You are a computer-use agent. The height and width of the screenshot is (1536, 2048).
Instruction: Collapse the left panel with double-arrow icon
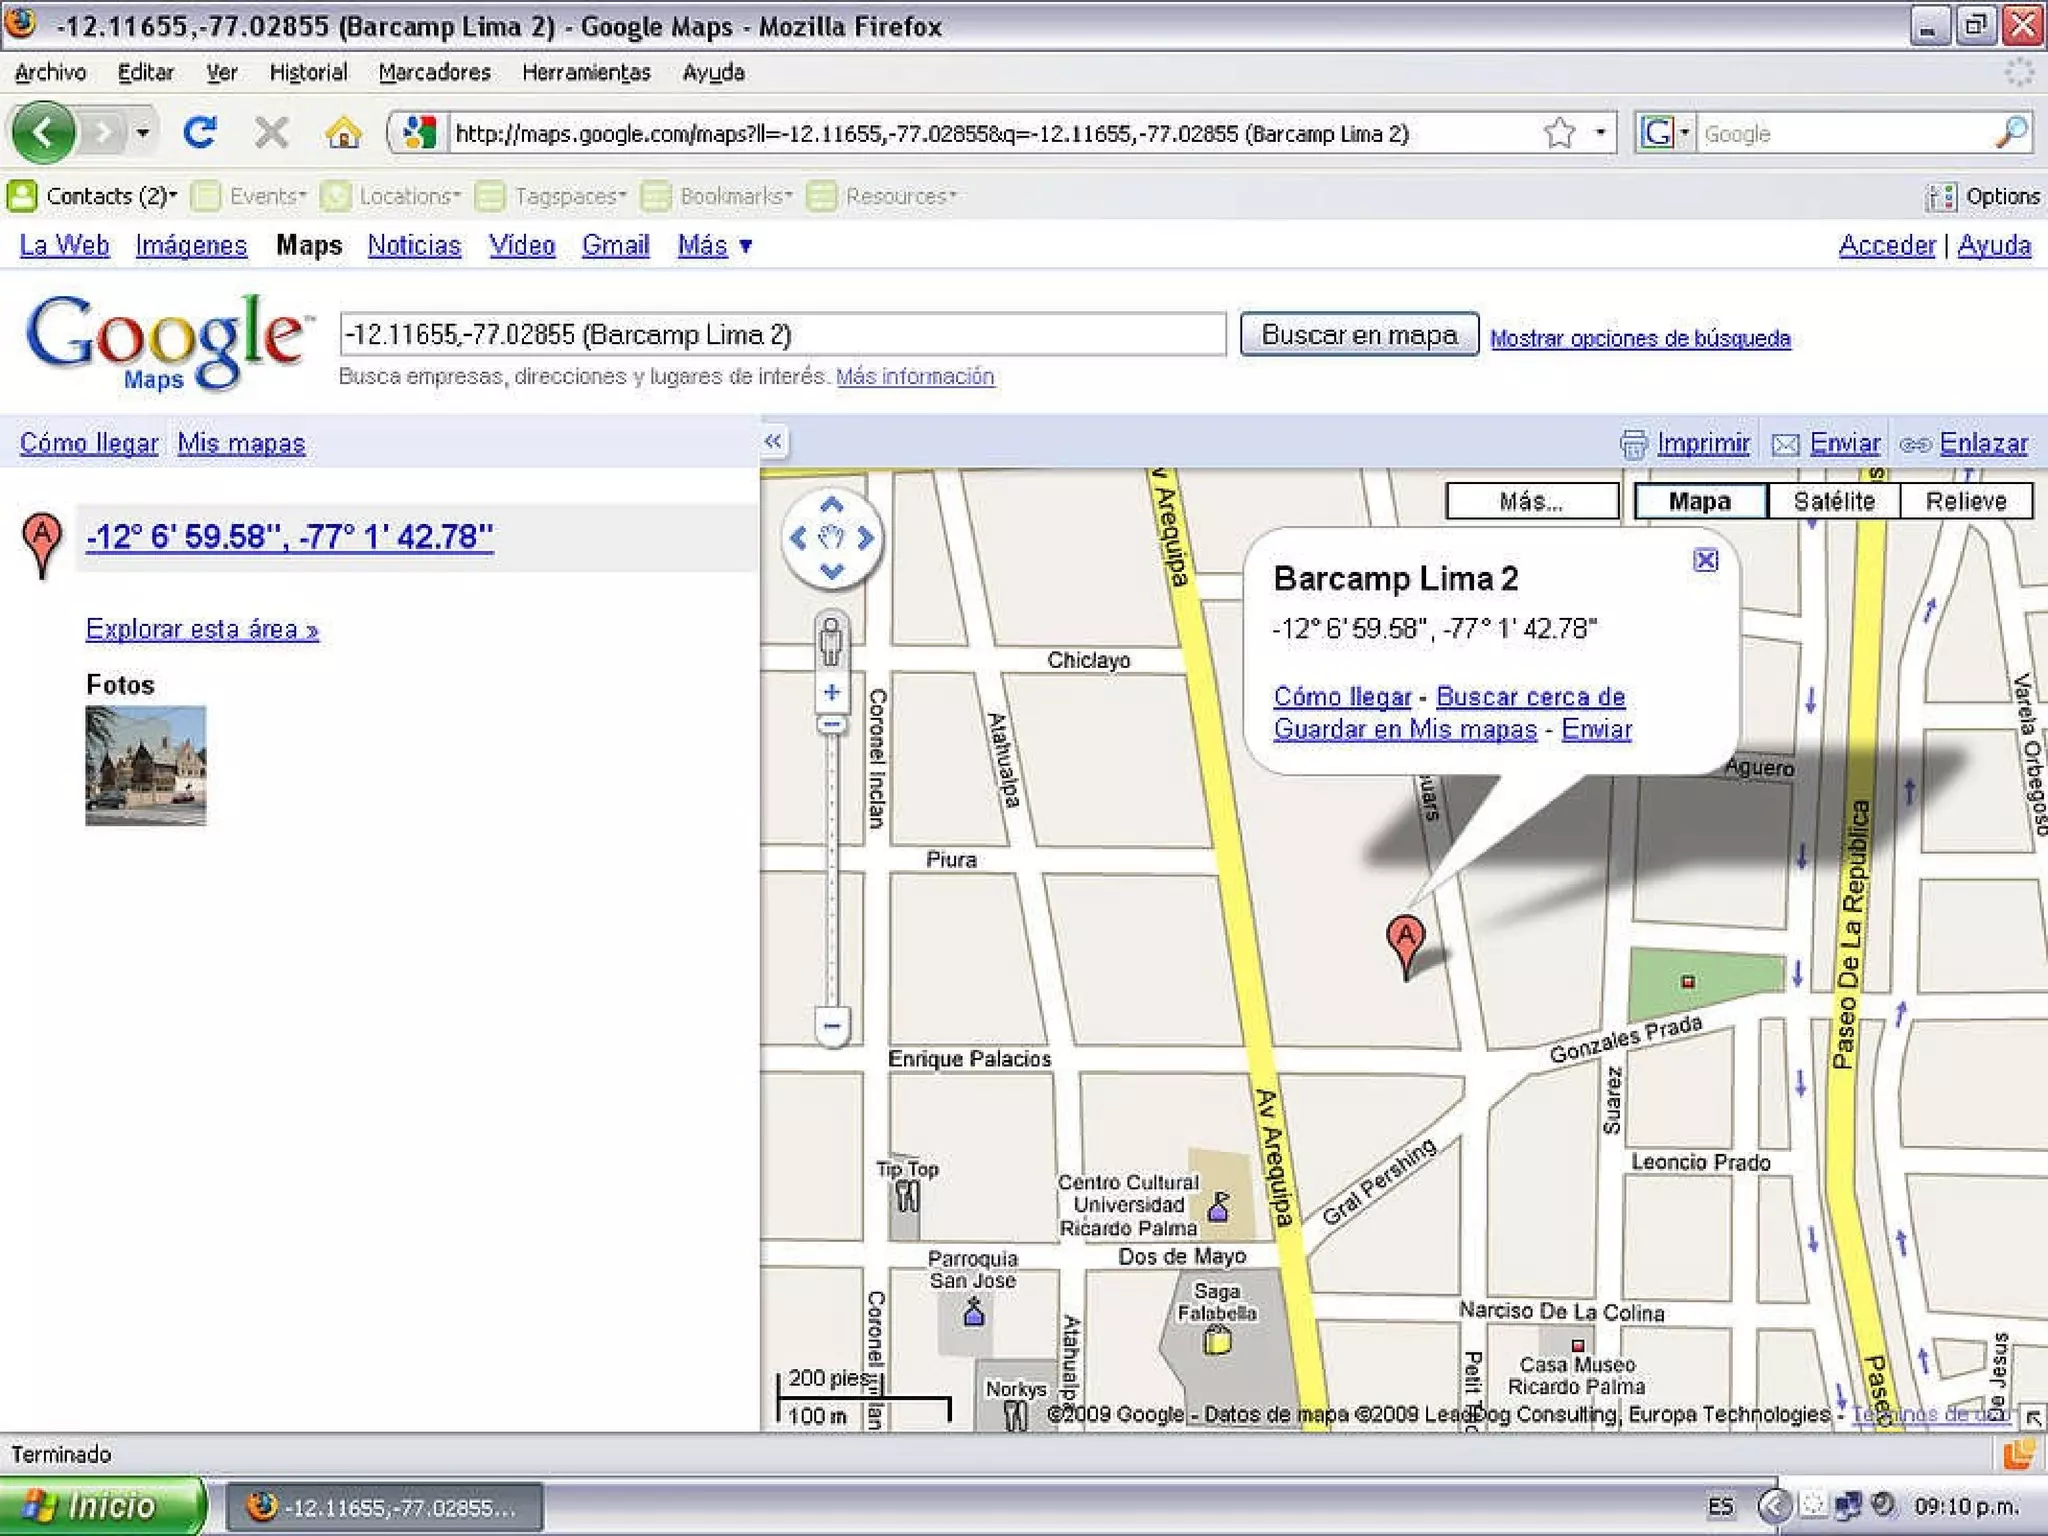[773, 441]
